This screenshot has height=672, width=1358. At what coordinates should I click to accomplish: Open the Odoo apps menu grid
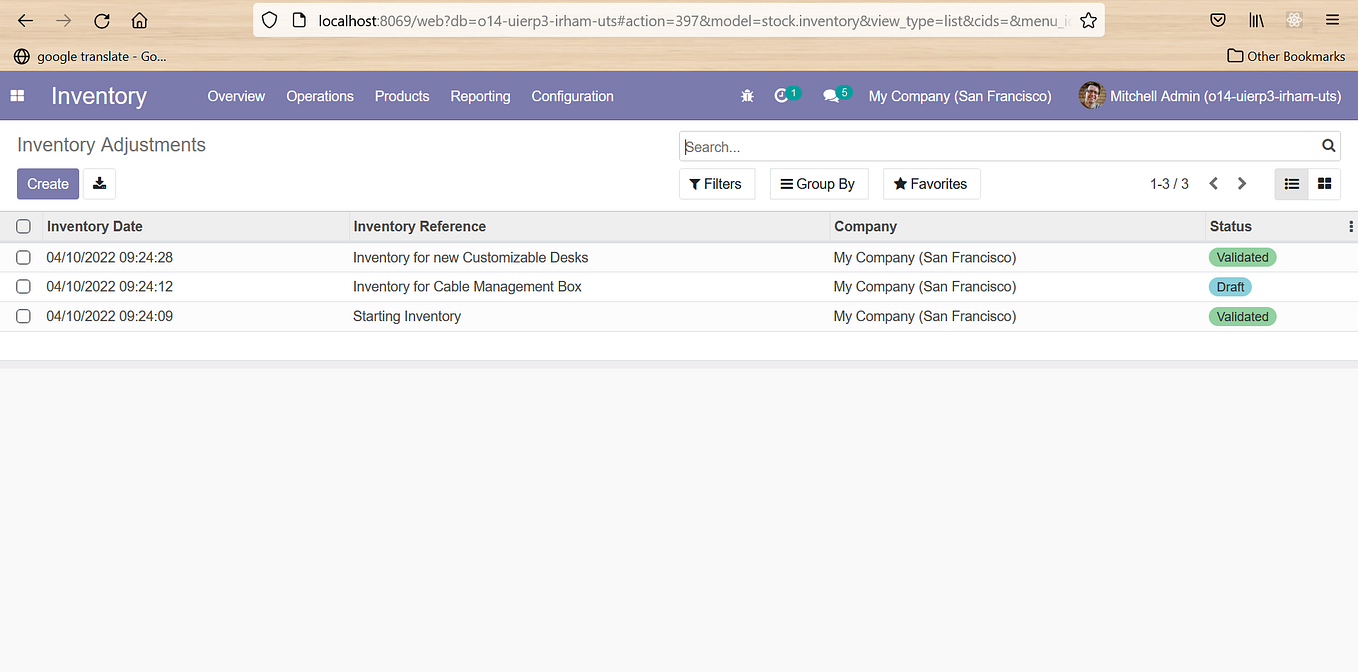pyautogui.click(x=16, y=95)
